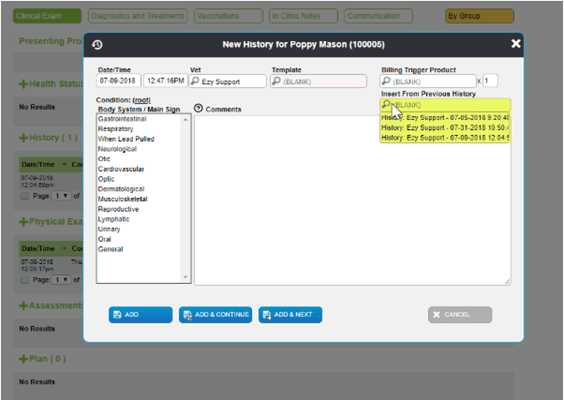Select Lymphatic in Body System list
This screenshot has width=564, height=400.
tap(114, 219)
